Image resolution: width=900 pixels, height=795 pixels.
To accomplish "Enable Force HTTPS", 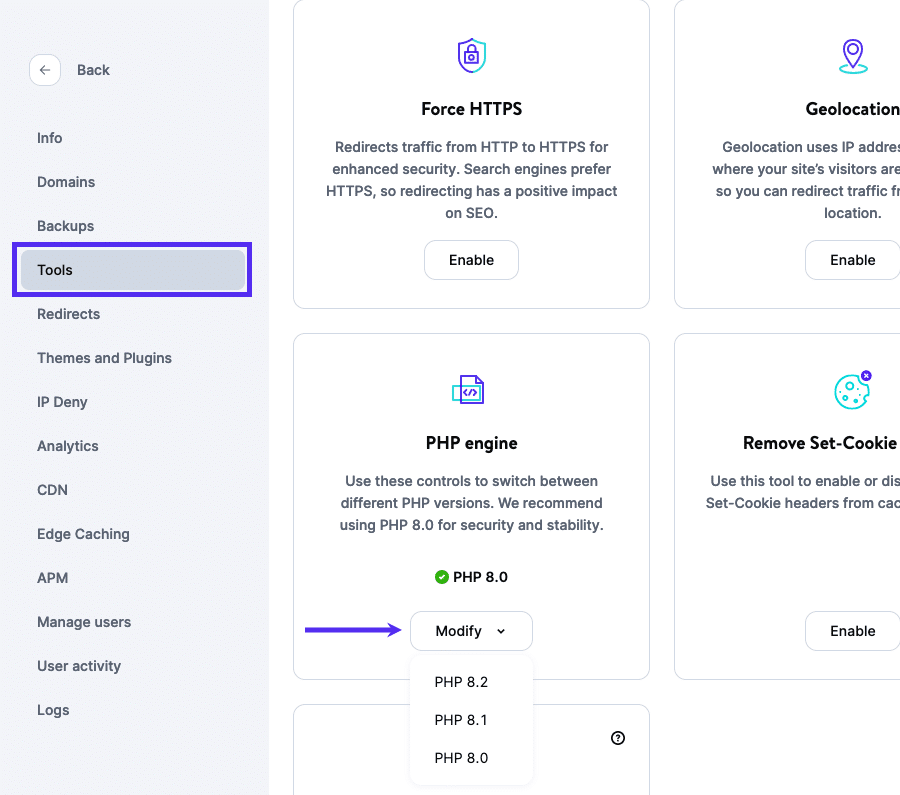I will 471,259.
